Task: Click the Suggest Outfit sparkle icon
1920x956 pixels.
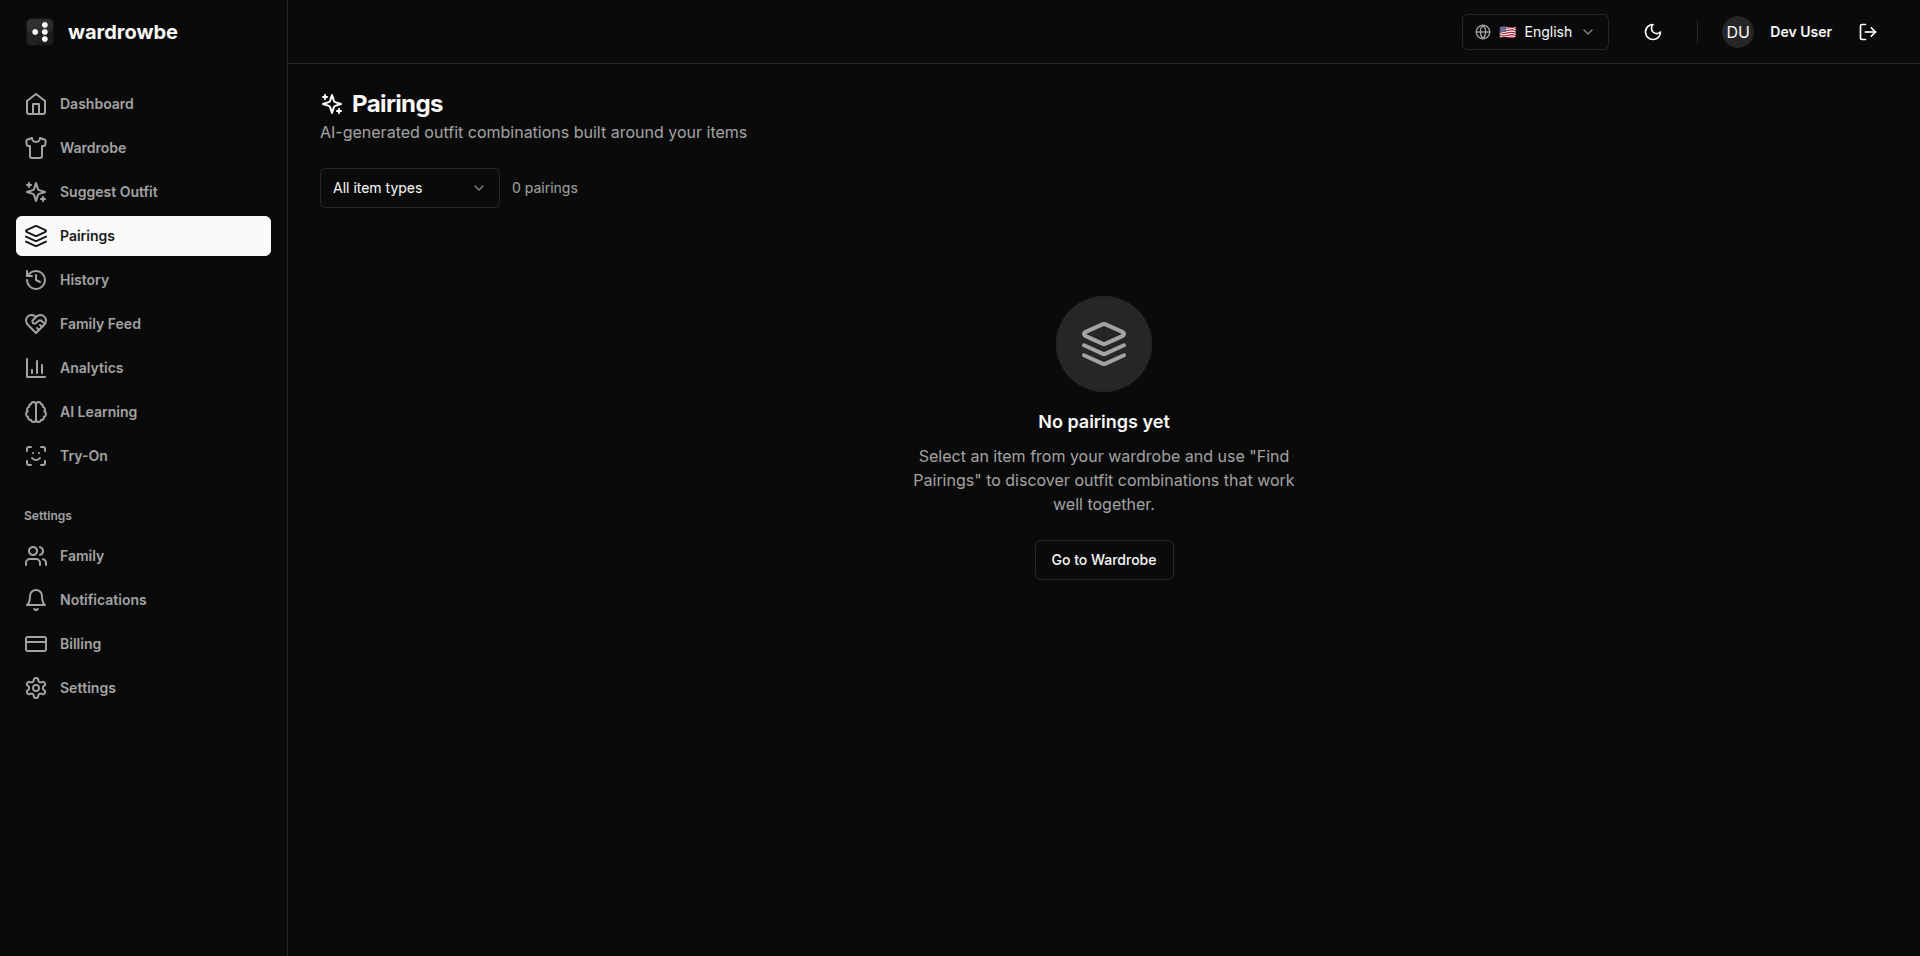Action: click(x=36, y=192)
